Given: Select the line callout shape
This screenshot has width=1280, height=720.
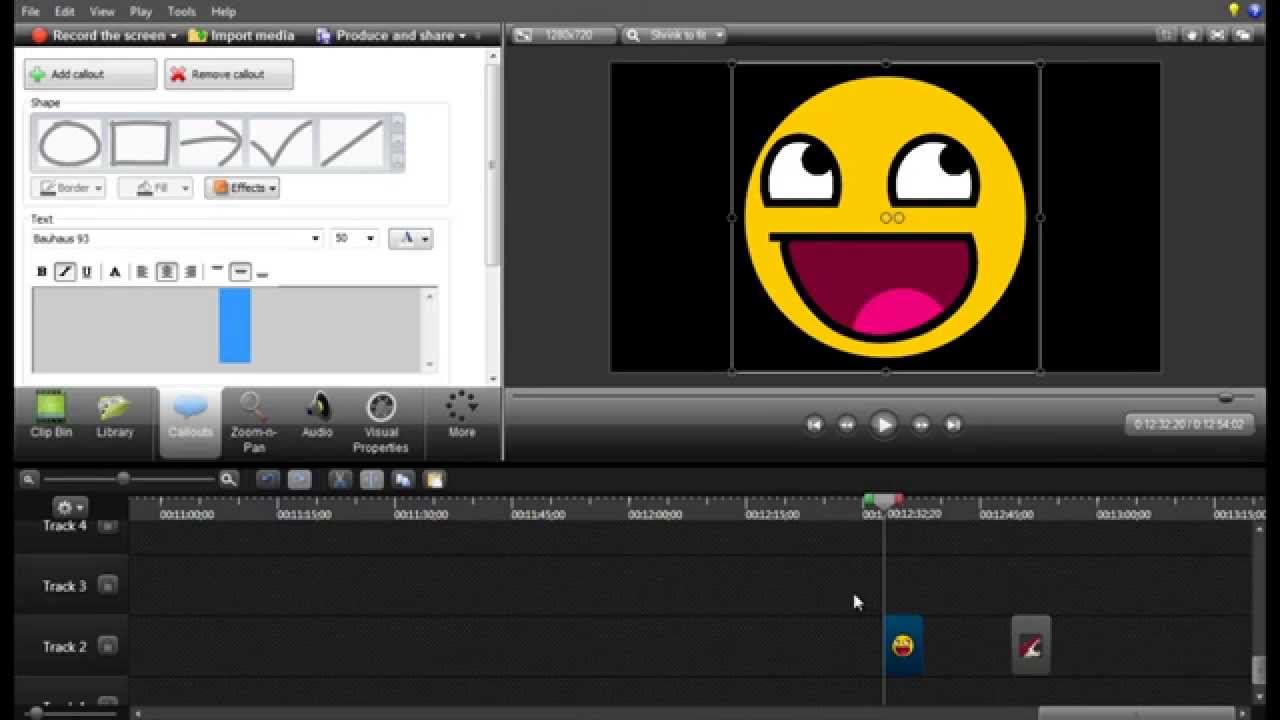Looking at the screenshot, I should pos(351,144).
